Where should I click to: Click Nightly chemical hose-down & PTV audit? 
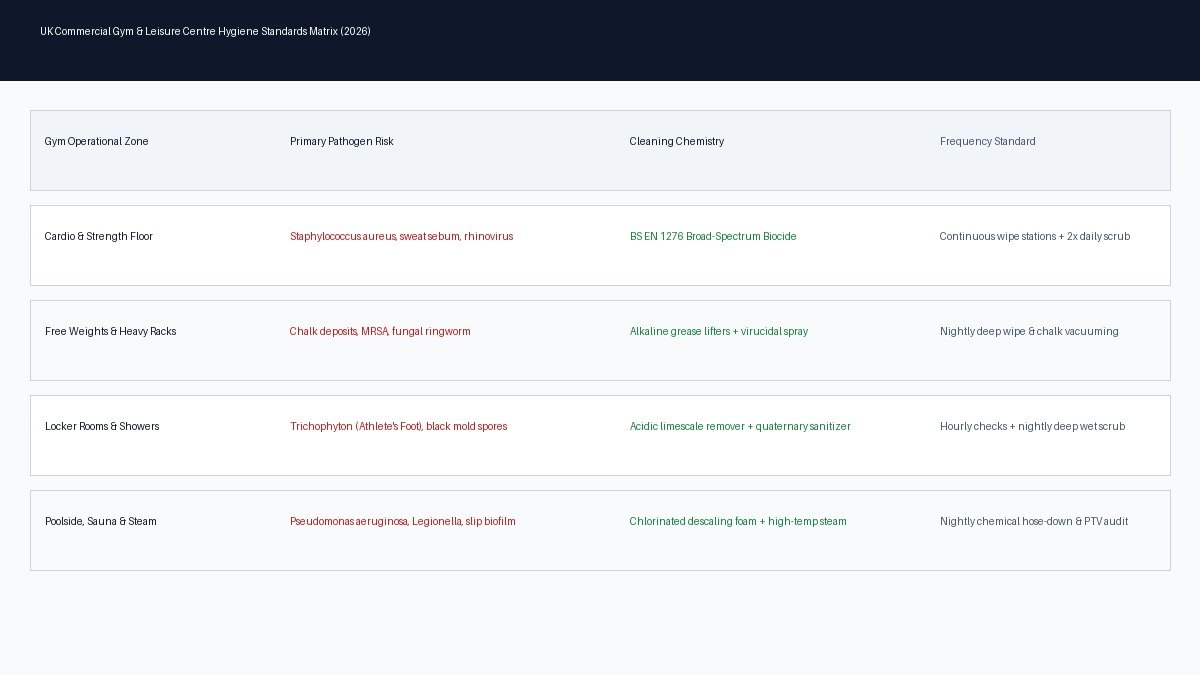1034,522
